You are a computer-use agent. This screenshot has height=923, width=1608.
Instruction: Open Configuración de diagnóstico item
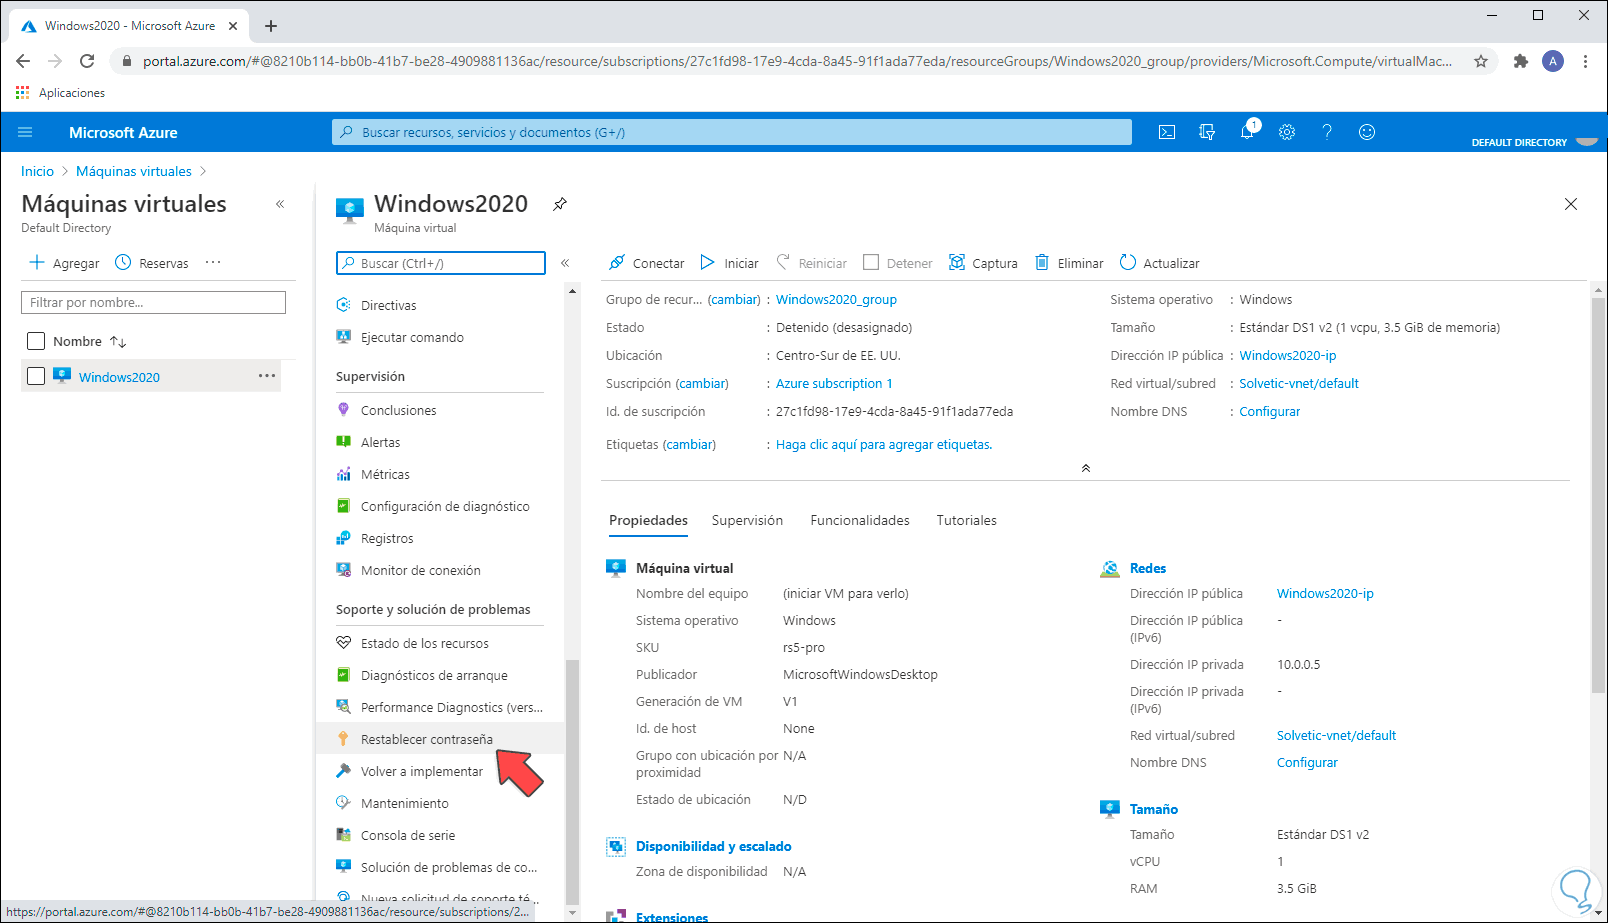[445, 506]
